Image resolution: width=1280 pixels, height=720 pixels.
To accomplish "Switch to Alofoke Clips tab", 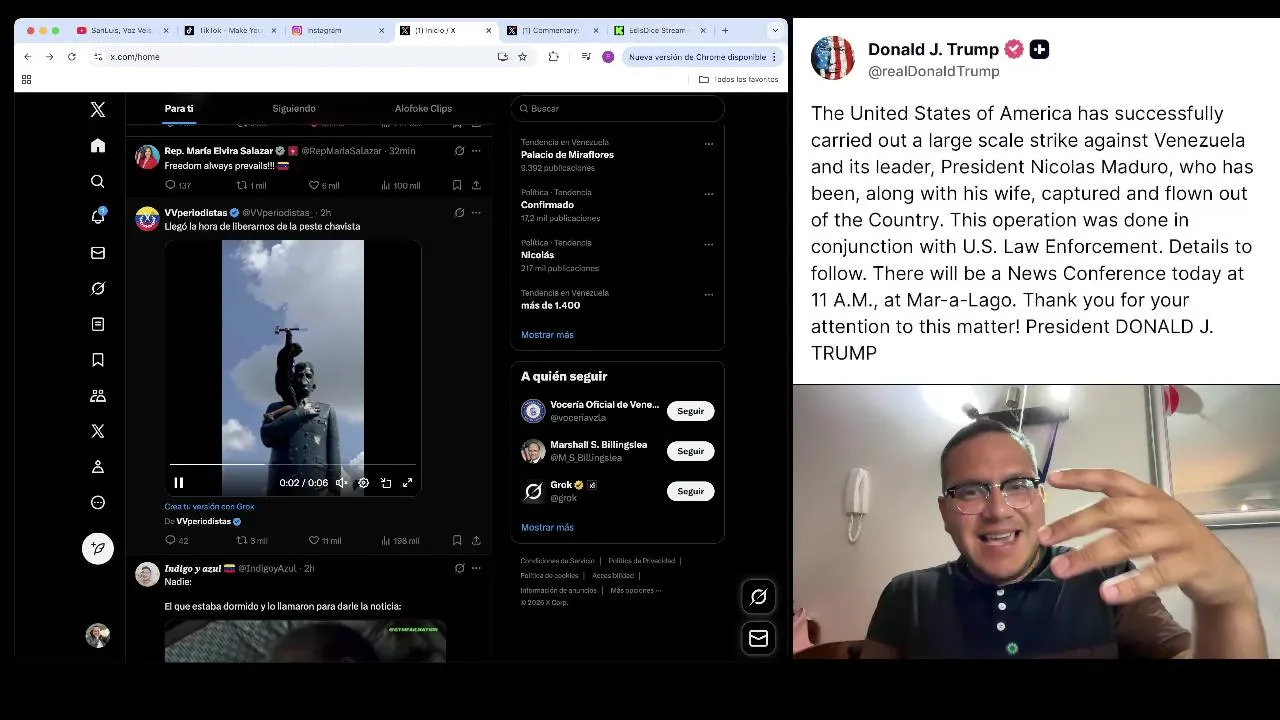I will pos(423,108).
